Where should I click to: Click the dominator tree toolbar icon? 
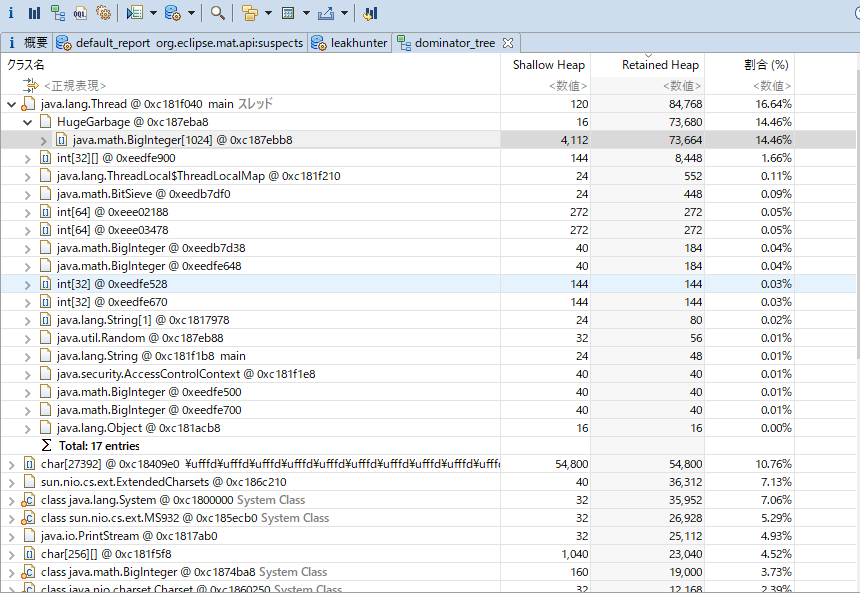tap(57, 13)
